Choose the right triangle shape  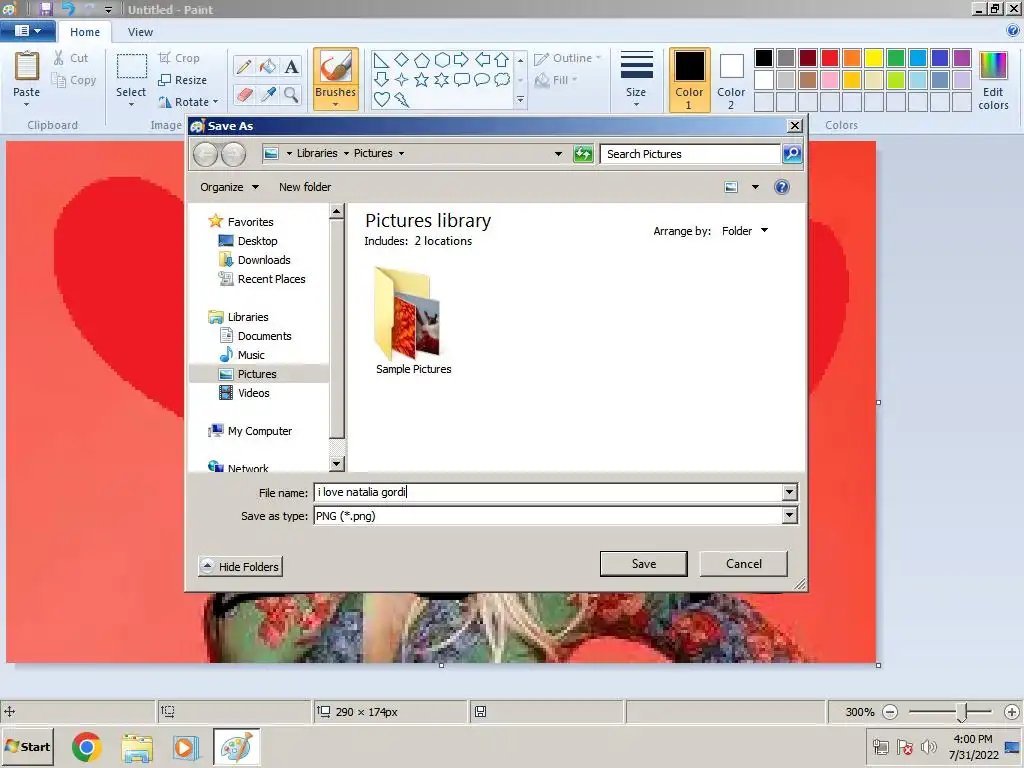381,61
